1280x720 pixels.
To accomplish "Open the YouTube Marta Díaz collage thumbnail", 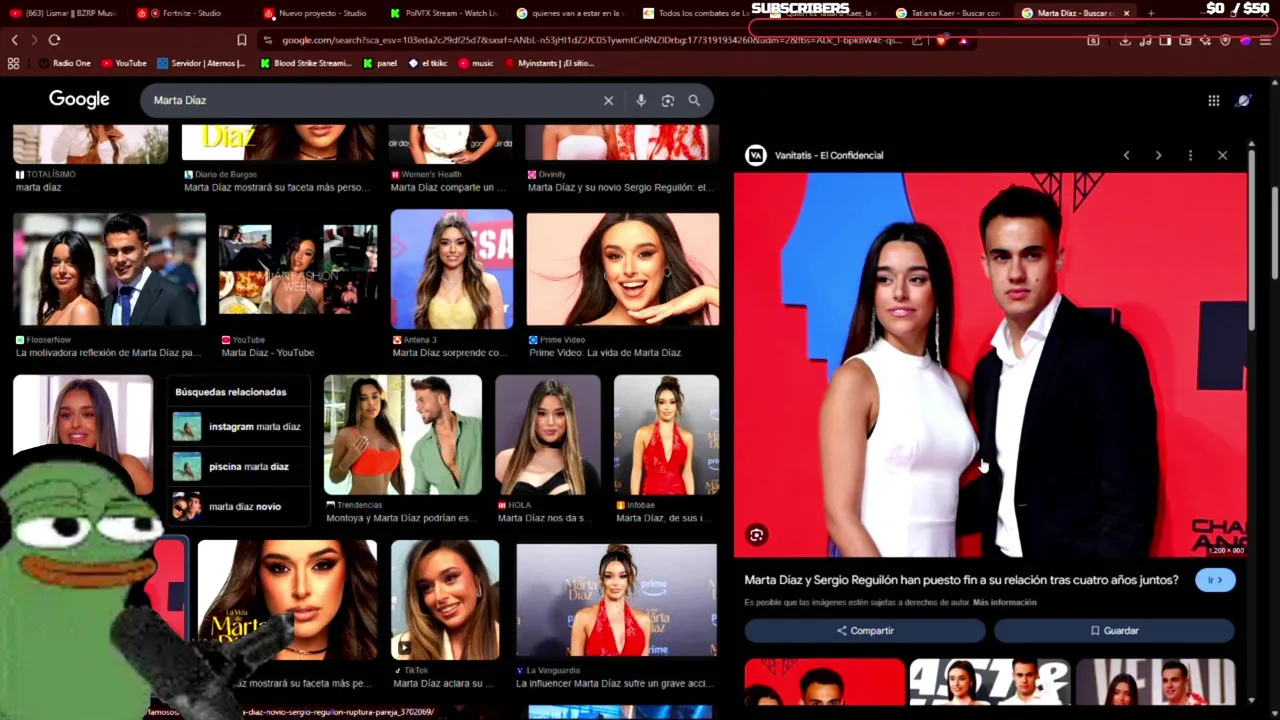I will 298,270.
